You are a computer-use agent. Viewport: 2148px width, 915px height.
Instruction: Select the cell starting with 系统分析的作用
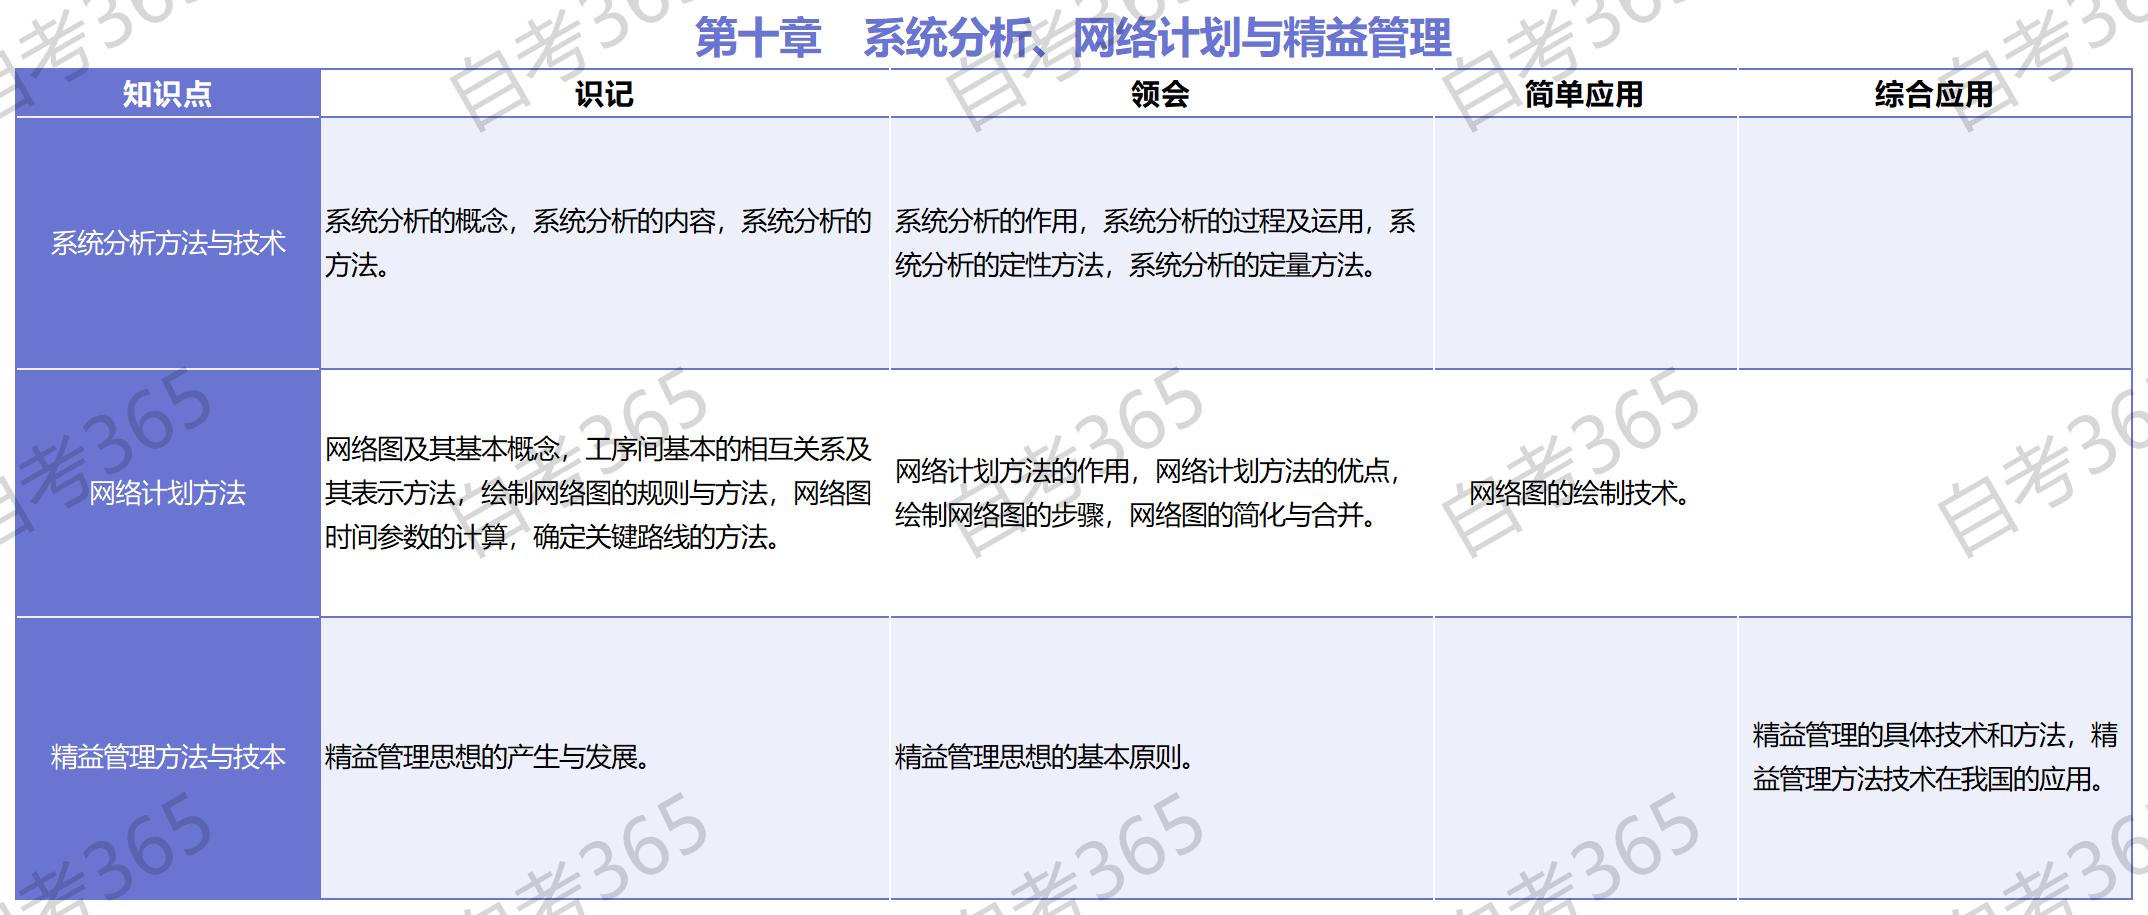[x=1154, y=243]
